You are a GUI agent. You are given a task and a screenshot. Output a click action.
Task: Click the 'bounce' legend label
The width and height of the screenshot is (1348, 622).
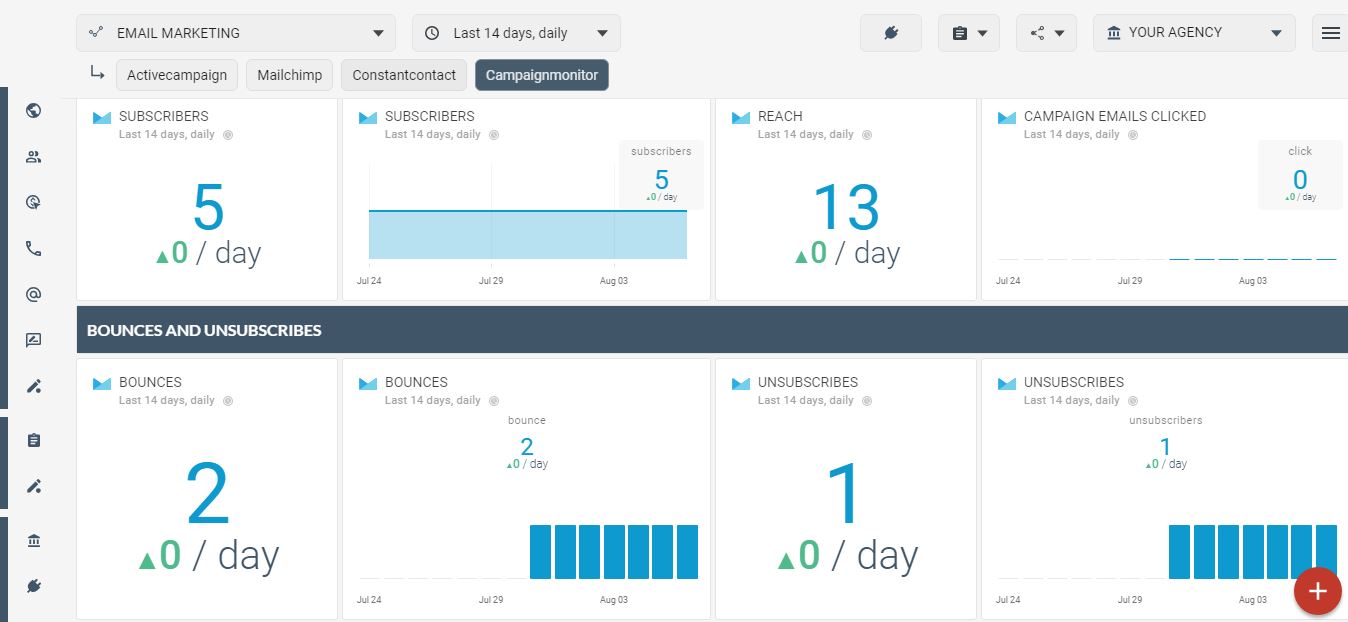(x=527, y=420)
